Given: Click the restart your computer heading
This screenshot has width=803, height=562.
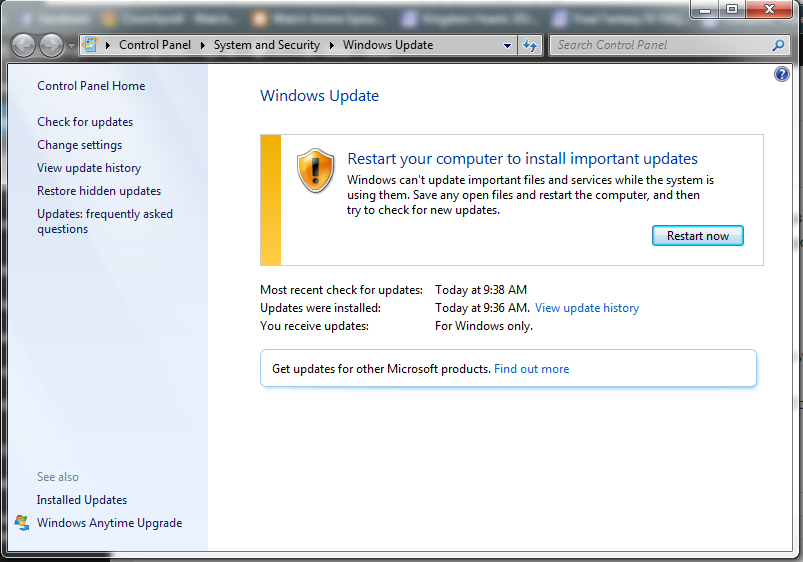Looking at the screenshot, I should [522, 159].
